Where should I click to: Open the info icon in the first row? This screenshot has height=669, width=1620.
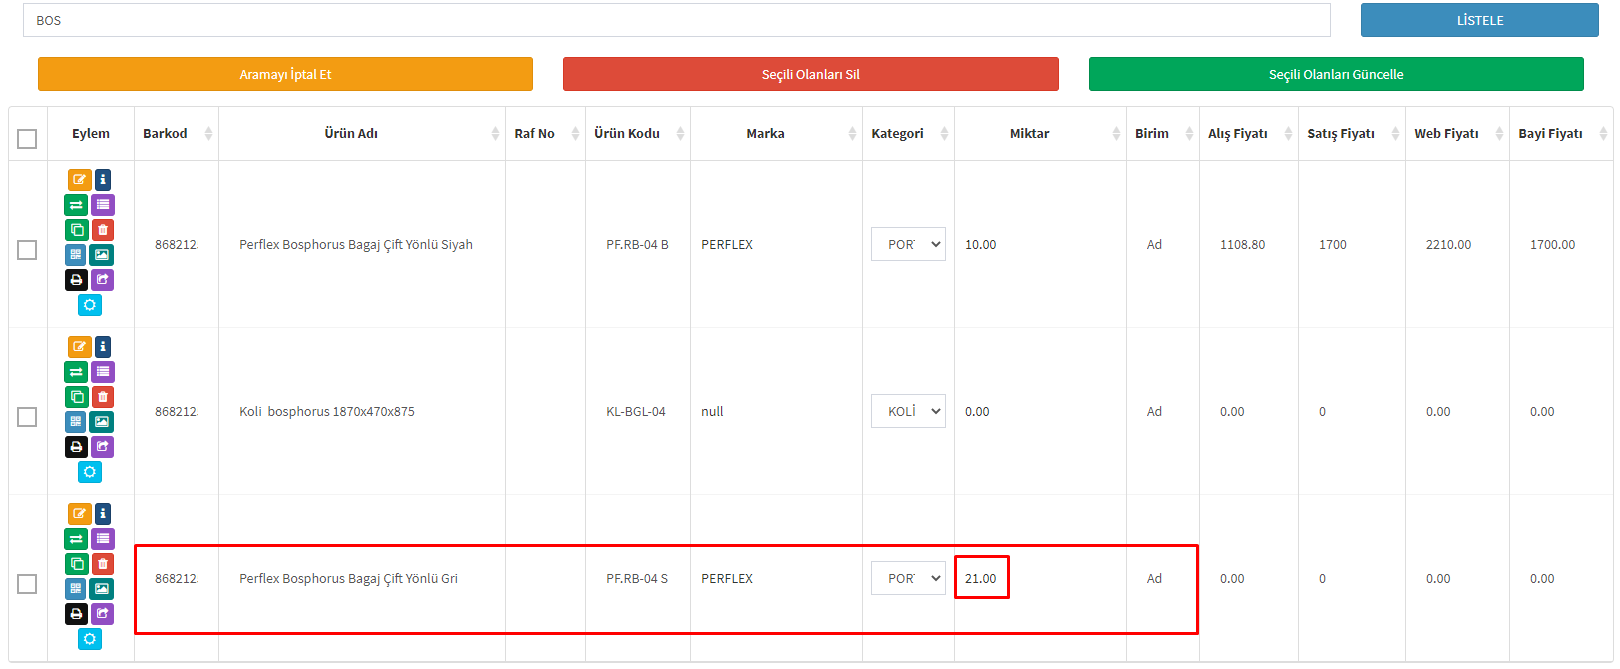(103, 180)
